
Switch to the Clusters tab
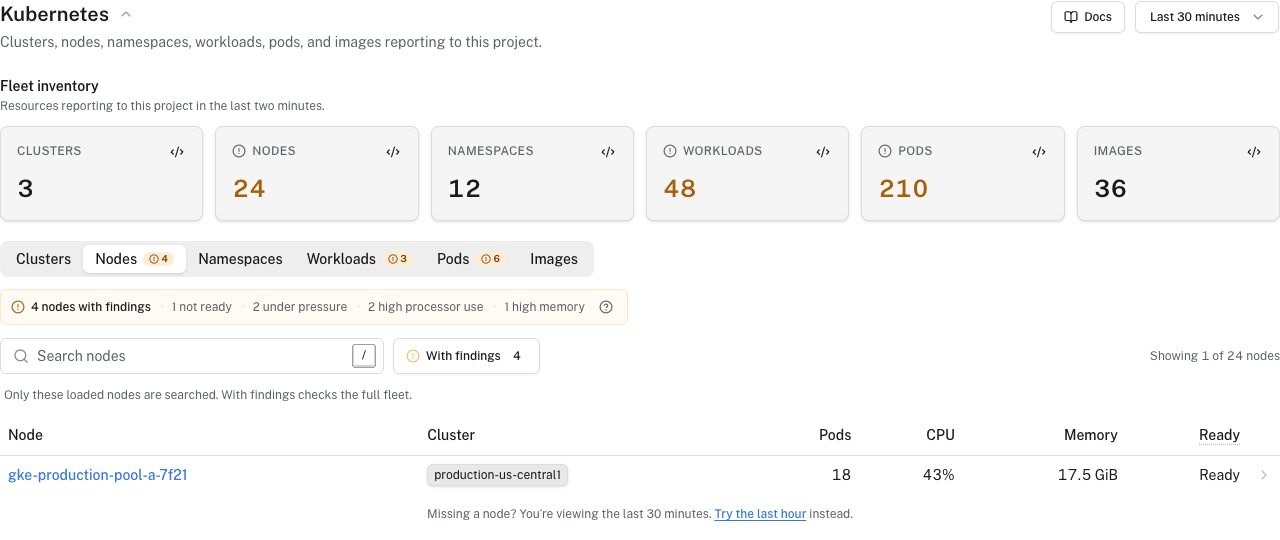44,259
